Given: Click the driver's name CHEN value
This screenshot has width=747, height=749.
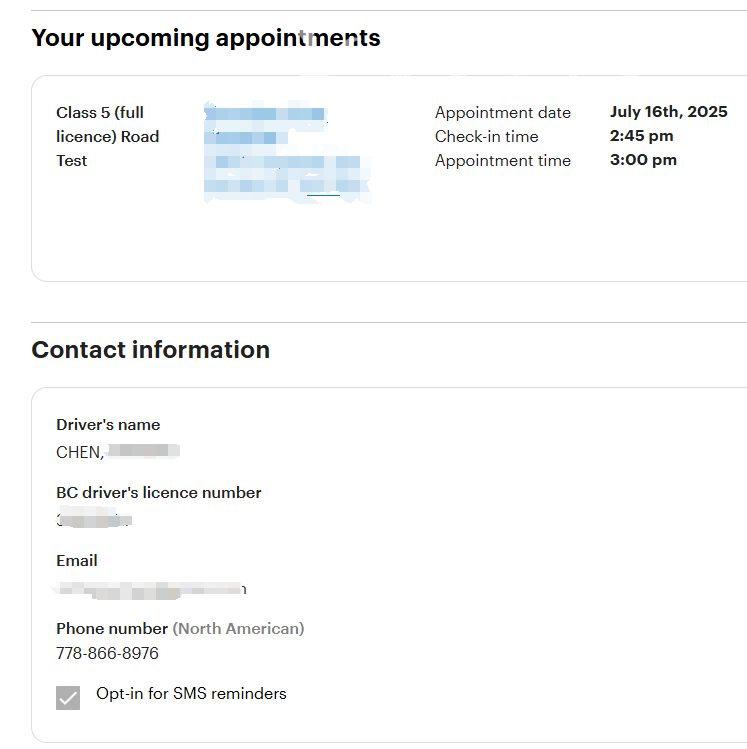Looking at the screenshot, I should click(x=117, y=452).
